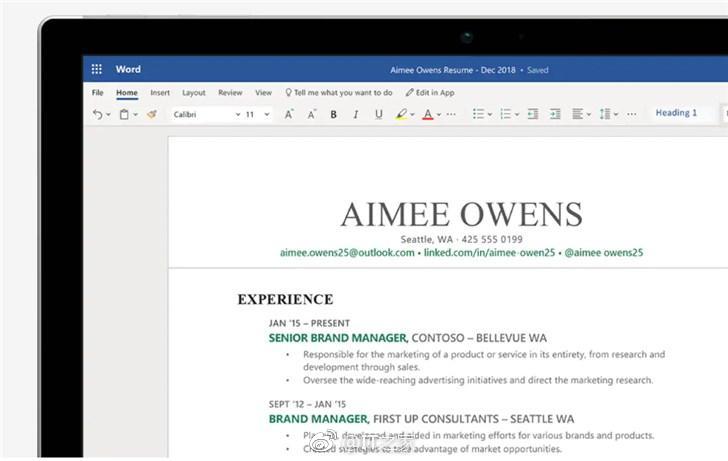Click the Grow Font icon
The height and width of the screenshot is (461, 728).
click(289, 114)
